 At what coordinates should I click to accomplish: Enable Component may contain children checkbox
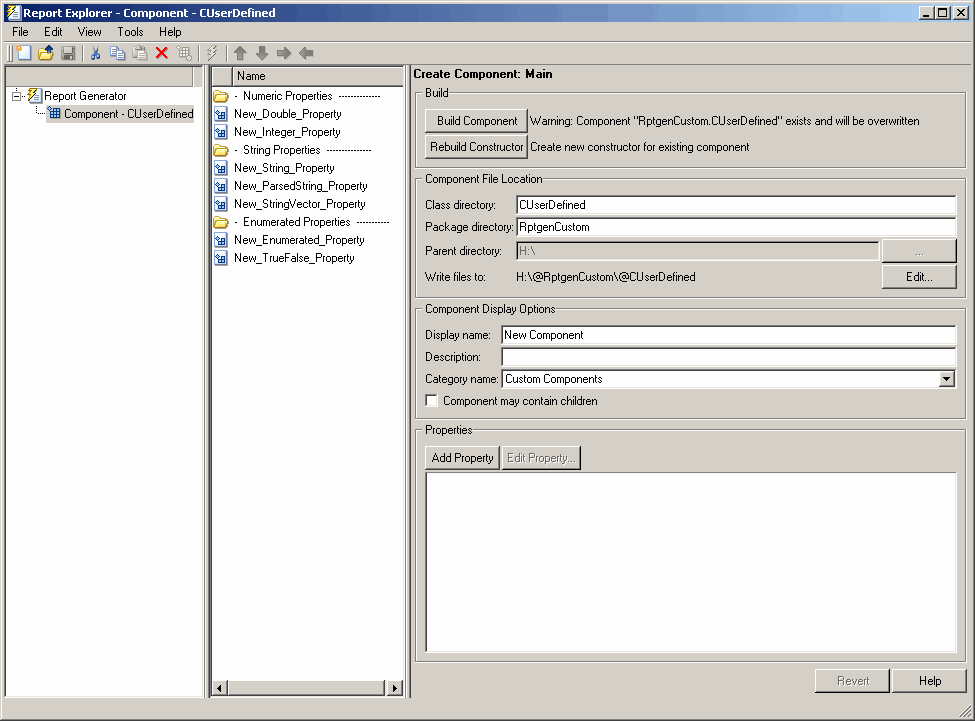pos(432,401)
